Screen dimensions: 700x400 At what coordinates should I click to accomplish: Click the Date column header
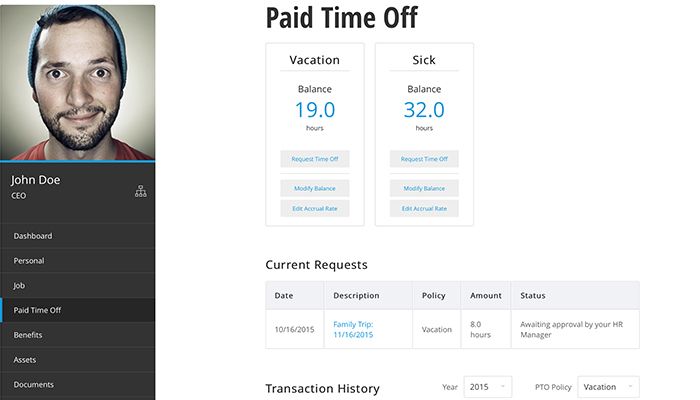284,296
